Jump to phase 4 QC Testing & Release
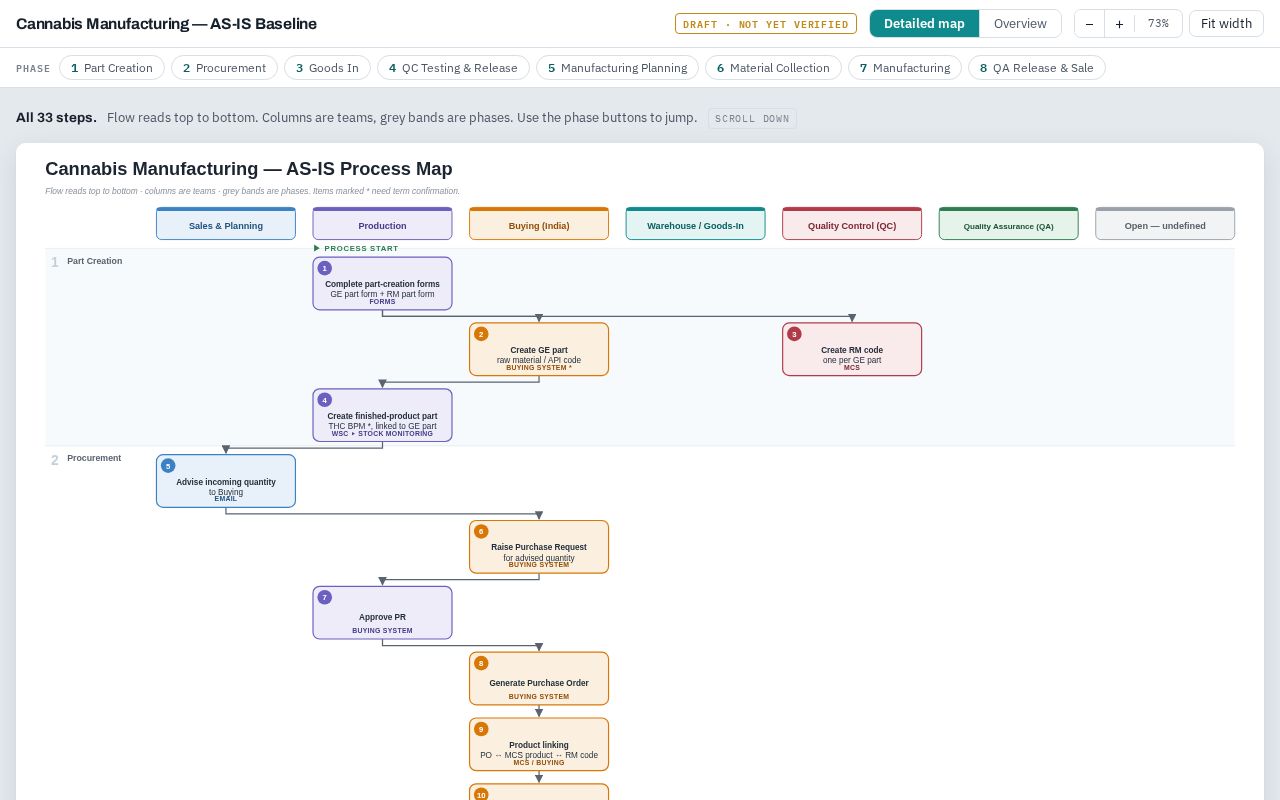This screenshot has height=800, width=1280. coord(453,68)
